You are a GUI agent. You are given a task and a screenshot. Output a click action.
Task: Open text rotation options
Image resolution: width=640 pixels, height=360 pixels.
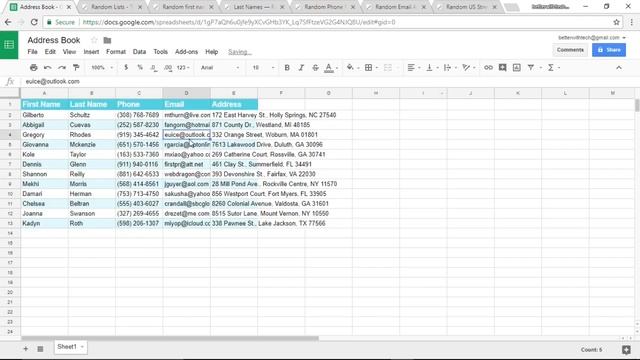pos(466,68)
